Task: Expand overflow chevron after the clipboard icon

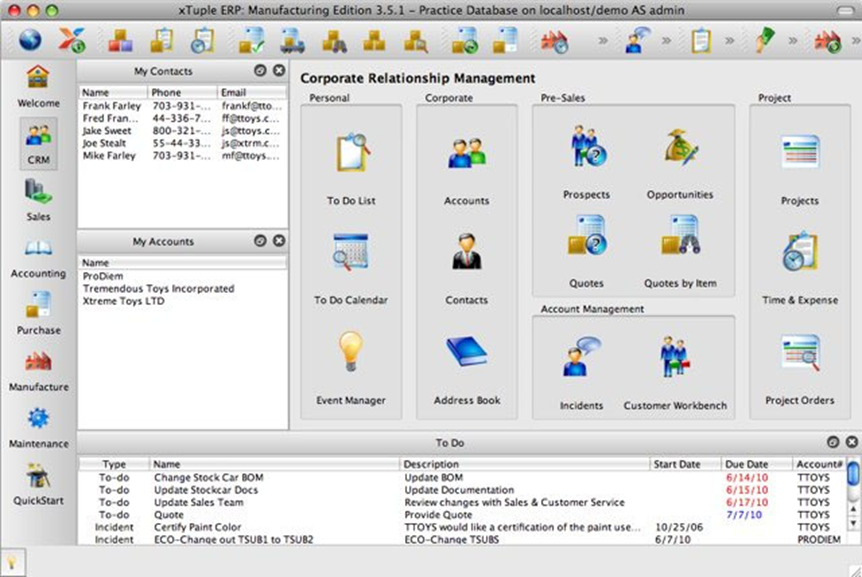Action: 730,41
